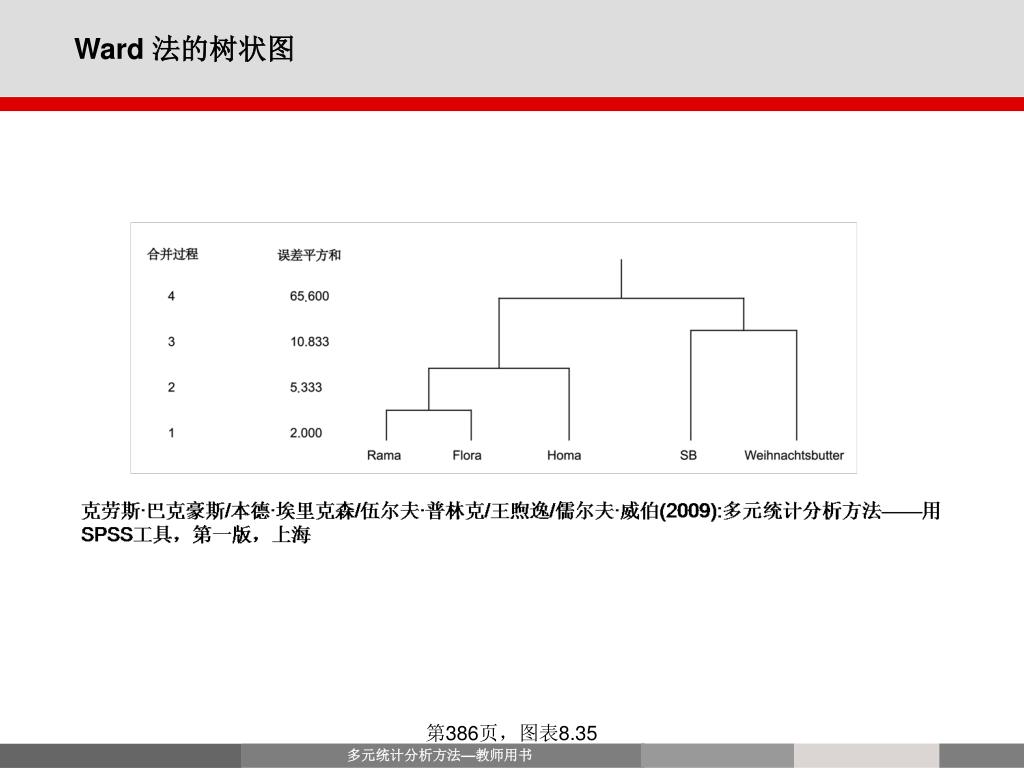Screen dimensions: 1024x768
Task: Click the '第386页，图表8.35' caption
Action: 511,733
